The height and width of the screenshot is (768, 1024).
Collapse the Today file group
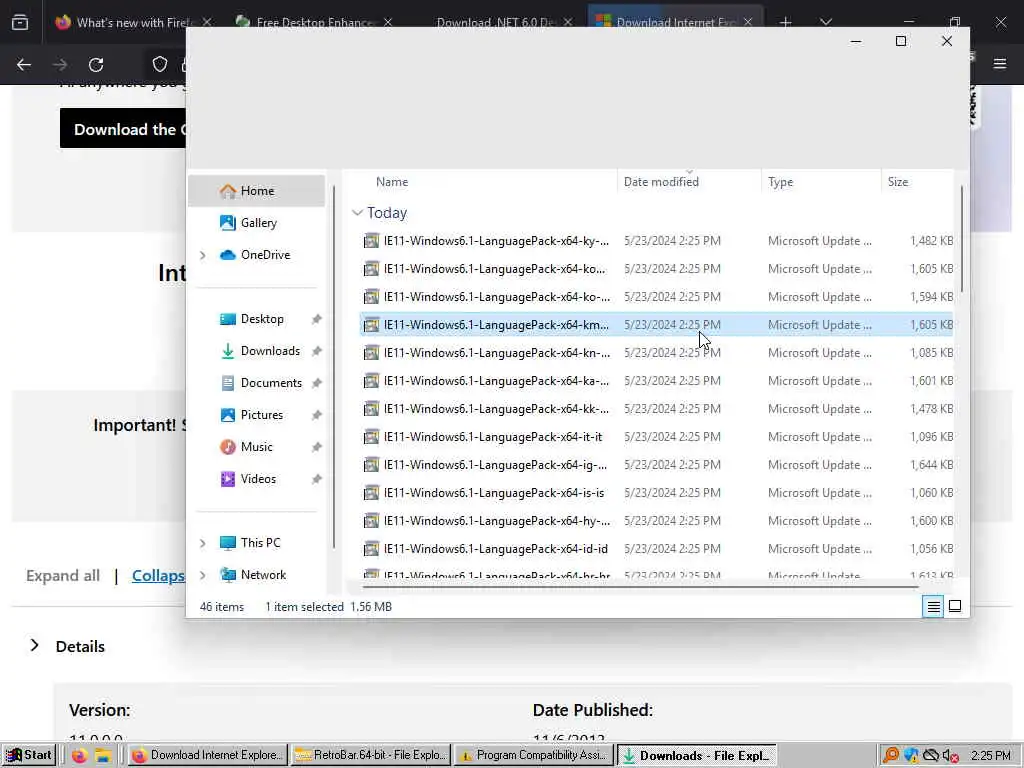click(357, 213)
